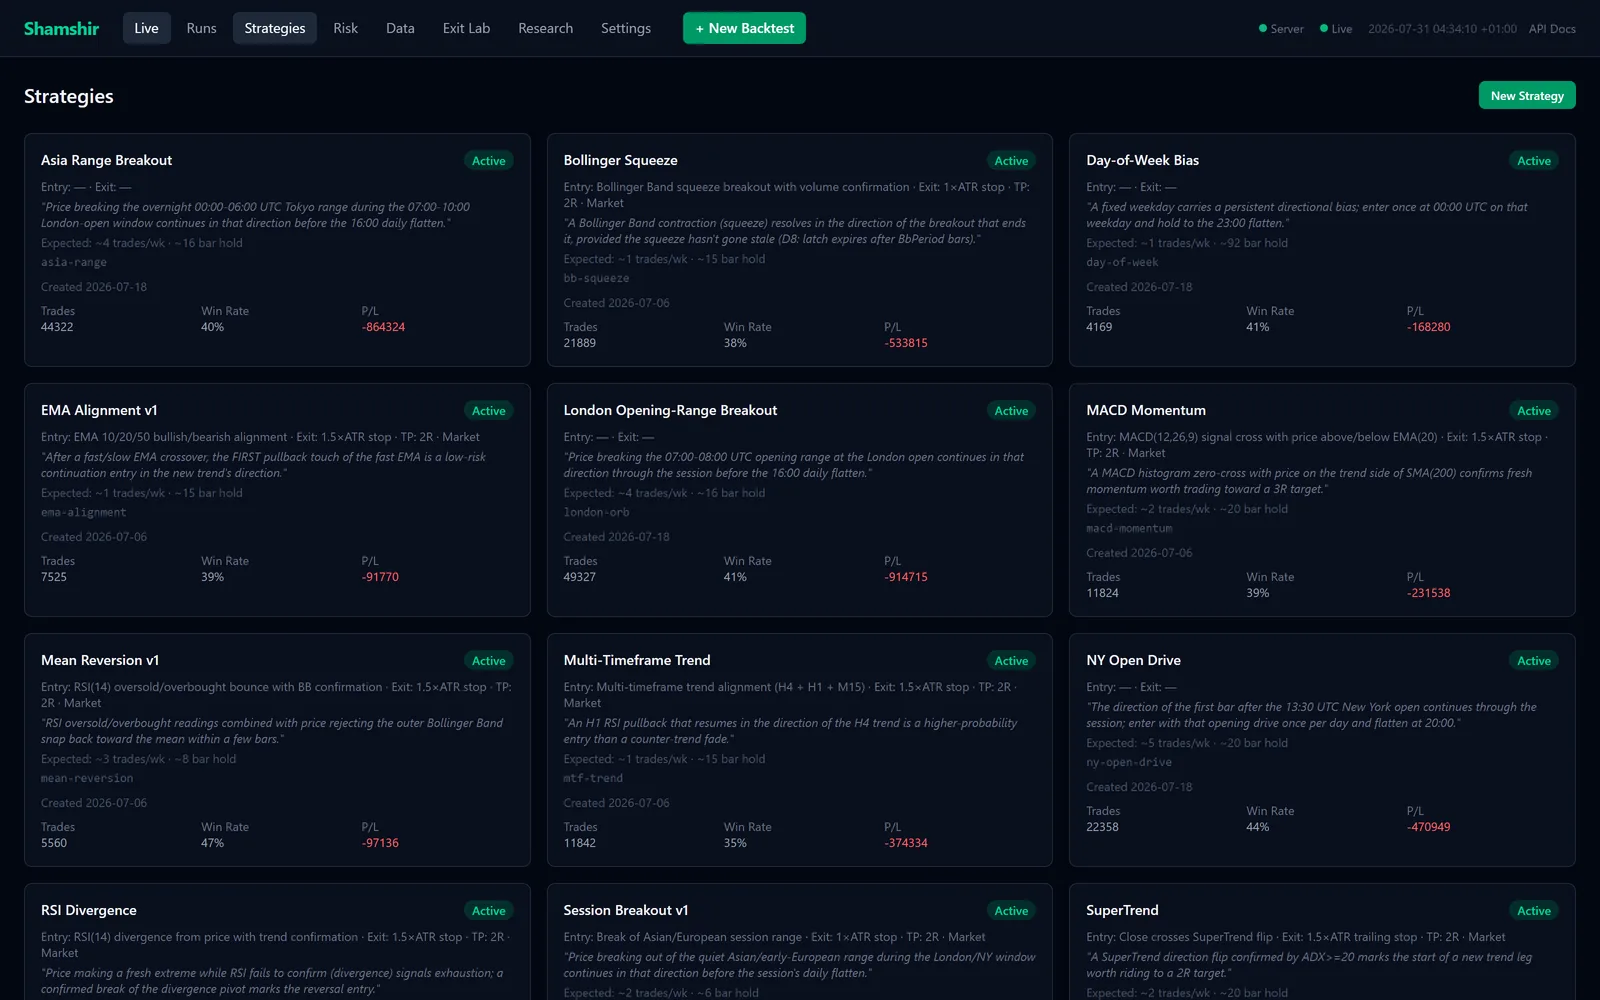Click the day-of-week slug text
The width and height of the screenshot is (1600, 1000).
(x=1122, y=262)
